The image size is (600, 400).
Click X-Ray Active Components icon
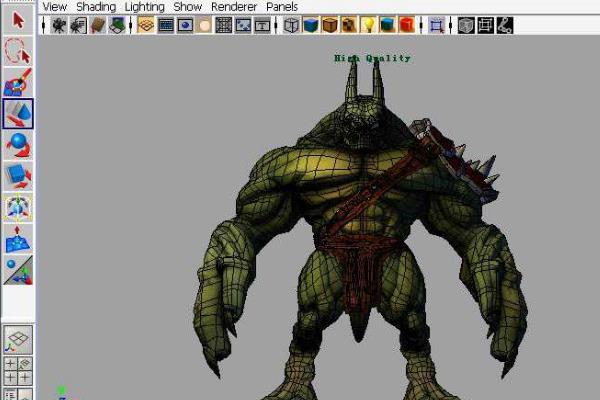click(x=486, y=26)
